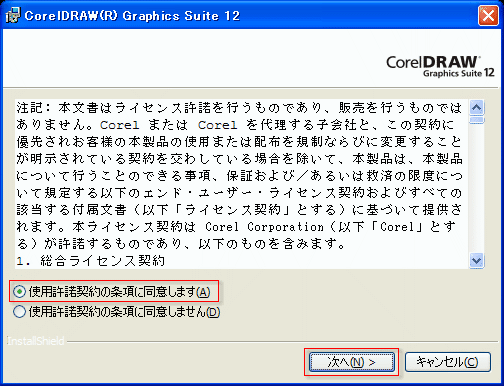504x386 pixels.
Task: Click the 次へ(N) > next button
Action: [352, 362]
